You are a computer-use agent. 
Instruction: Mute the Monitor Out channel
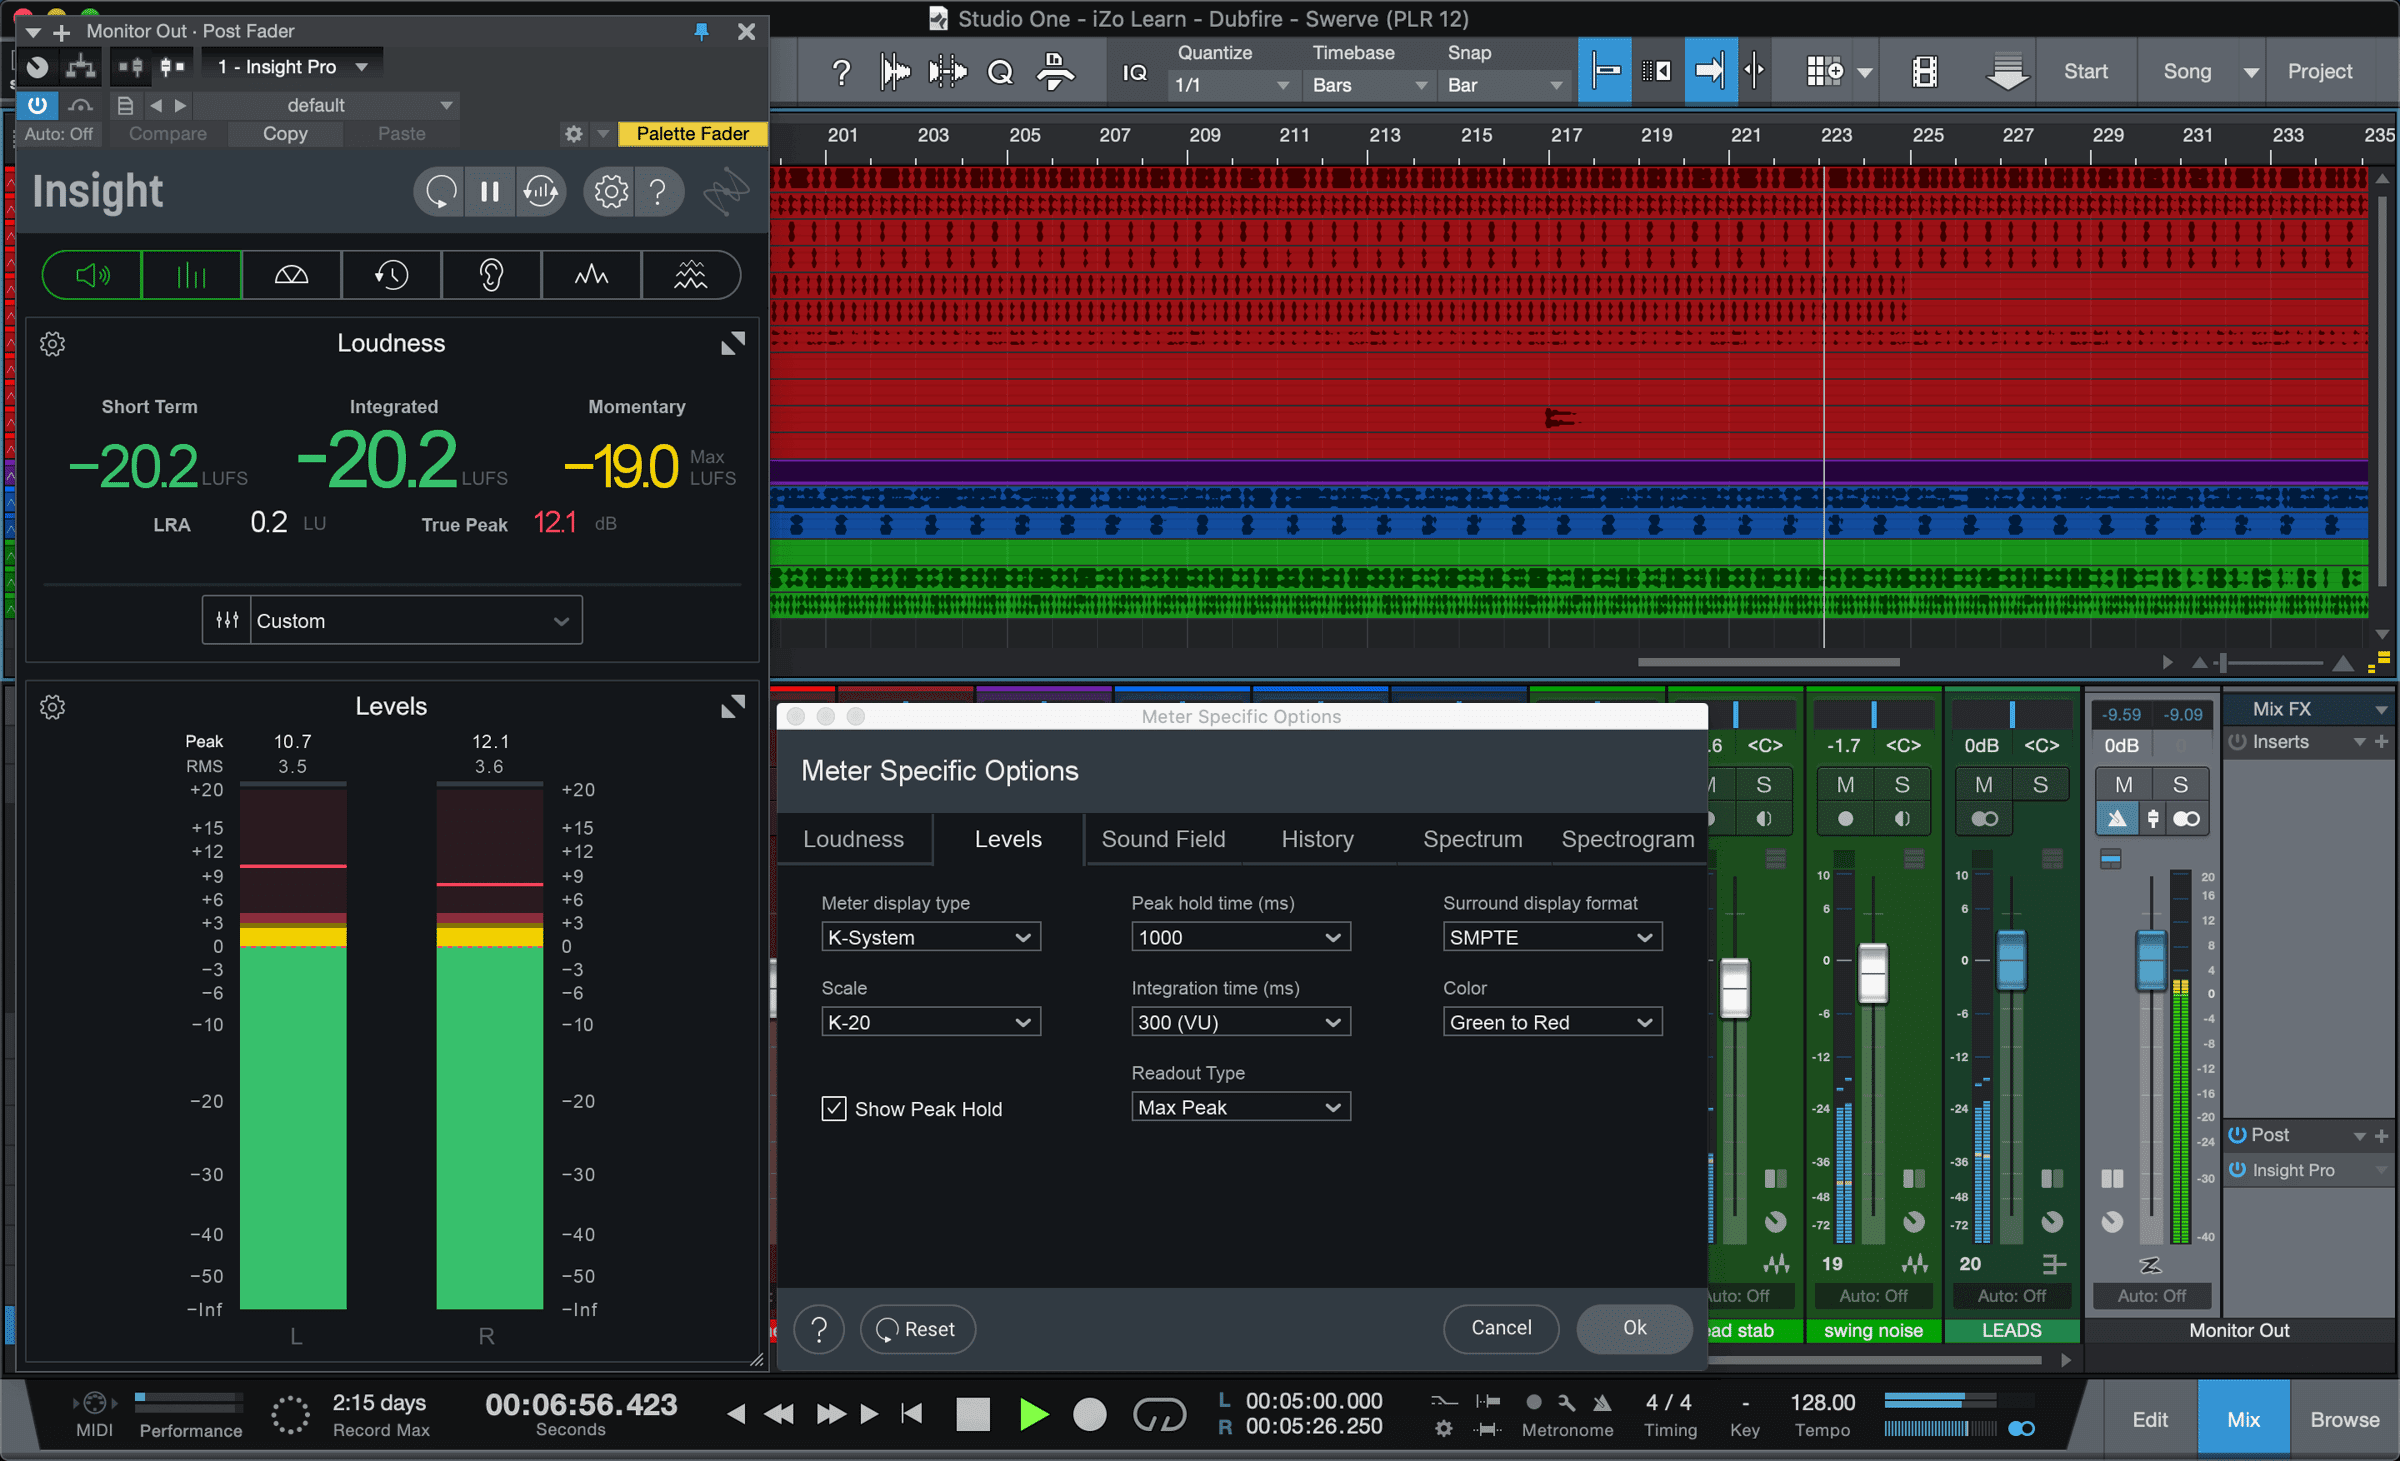coord(2124,785)
